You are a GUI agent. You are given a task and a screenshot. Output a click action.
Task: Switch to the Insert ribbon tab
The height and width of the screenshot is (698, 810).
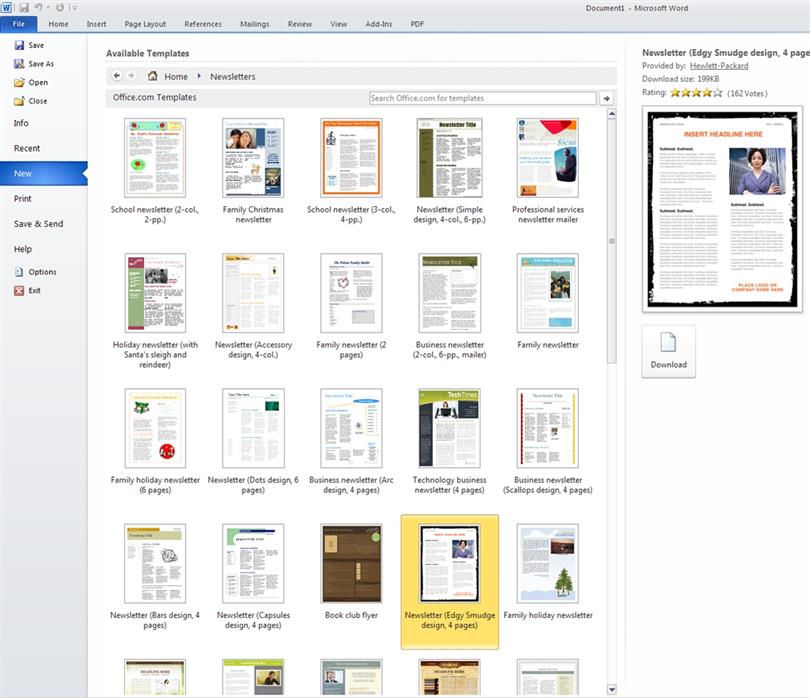click(96, 24)
